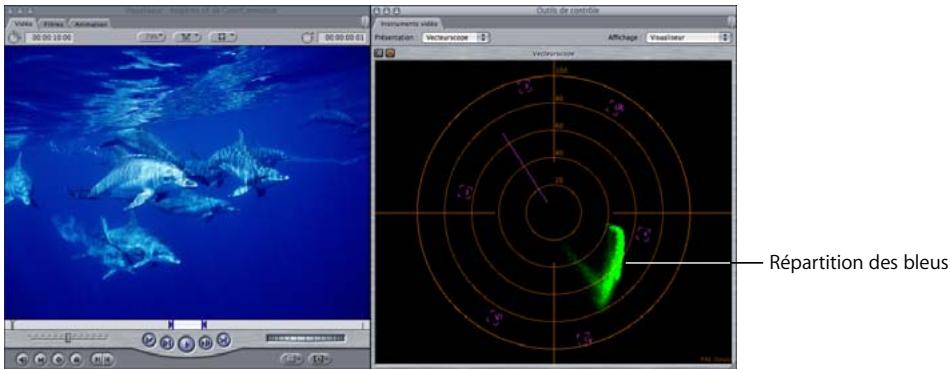Click the clock icon beside the duration field

pyautogui.click(x=15, y=37)
